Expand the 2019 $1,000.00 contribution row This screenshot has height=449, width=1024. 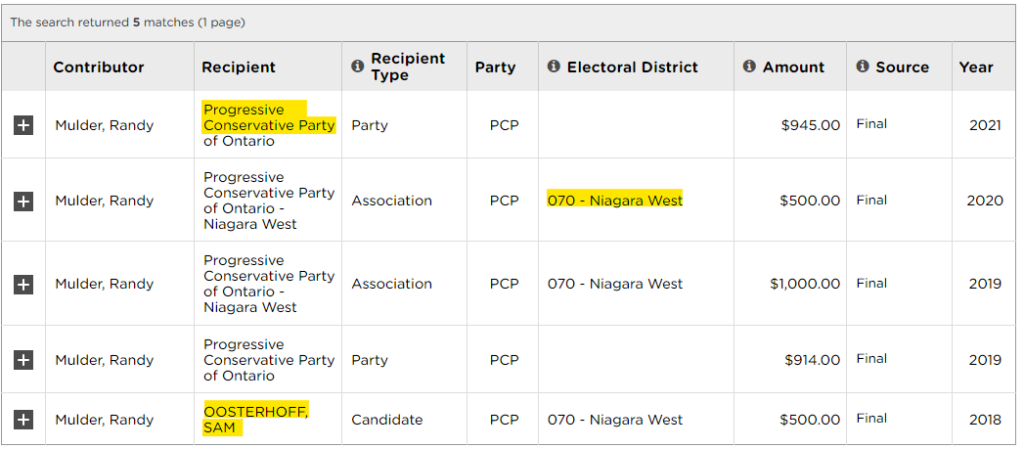(23, 284)
